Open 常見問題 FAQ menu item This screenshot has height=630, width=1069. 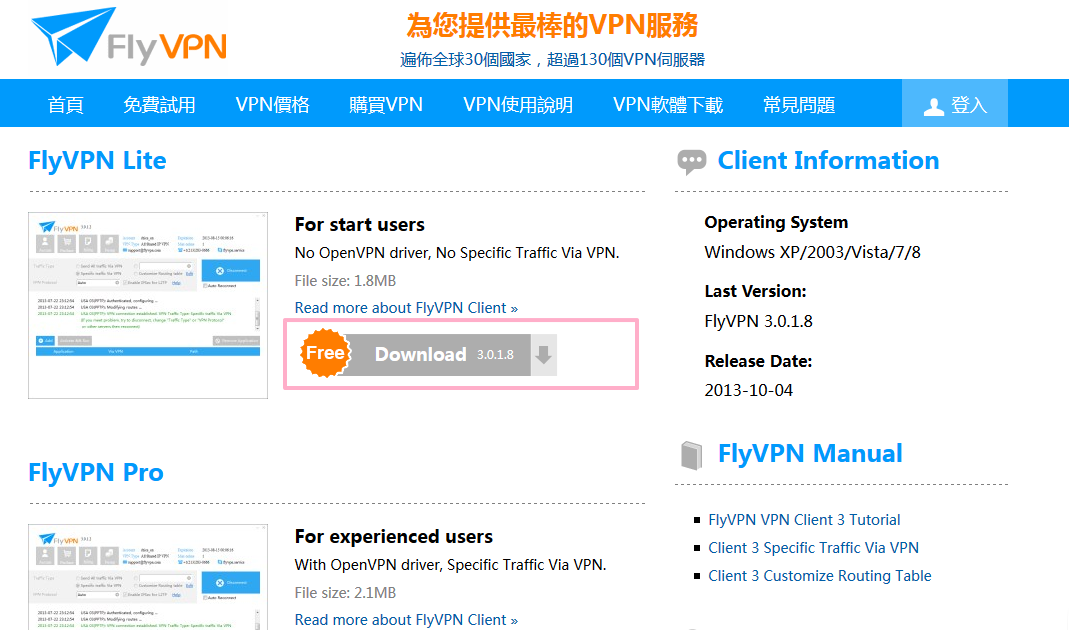[799, 105]
